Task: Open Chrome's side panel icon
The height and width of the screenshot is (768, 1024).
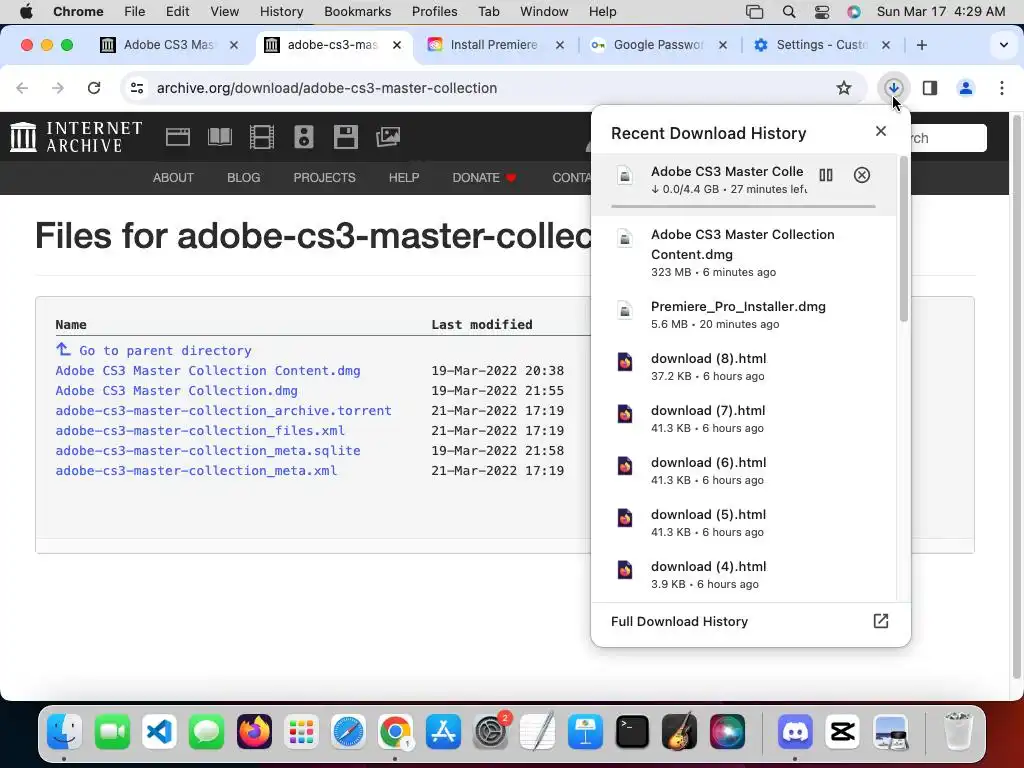Action: click(929, 88)
